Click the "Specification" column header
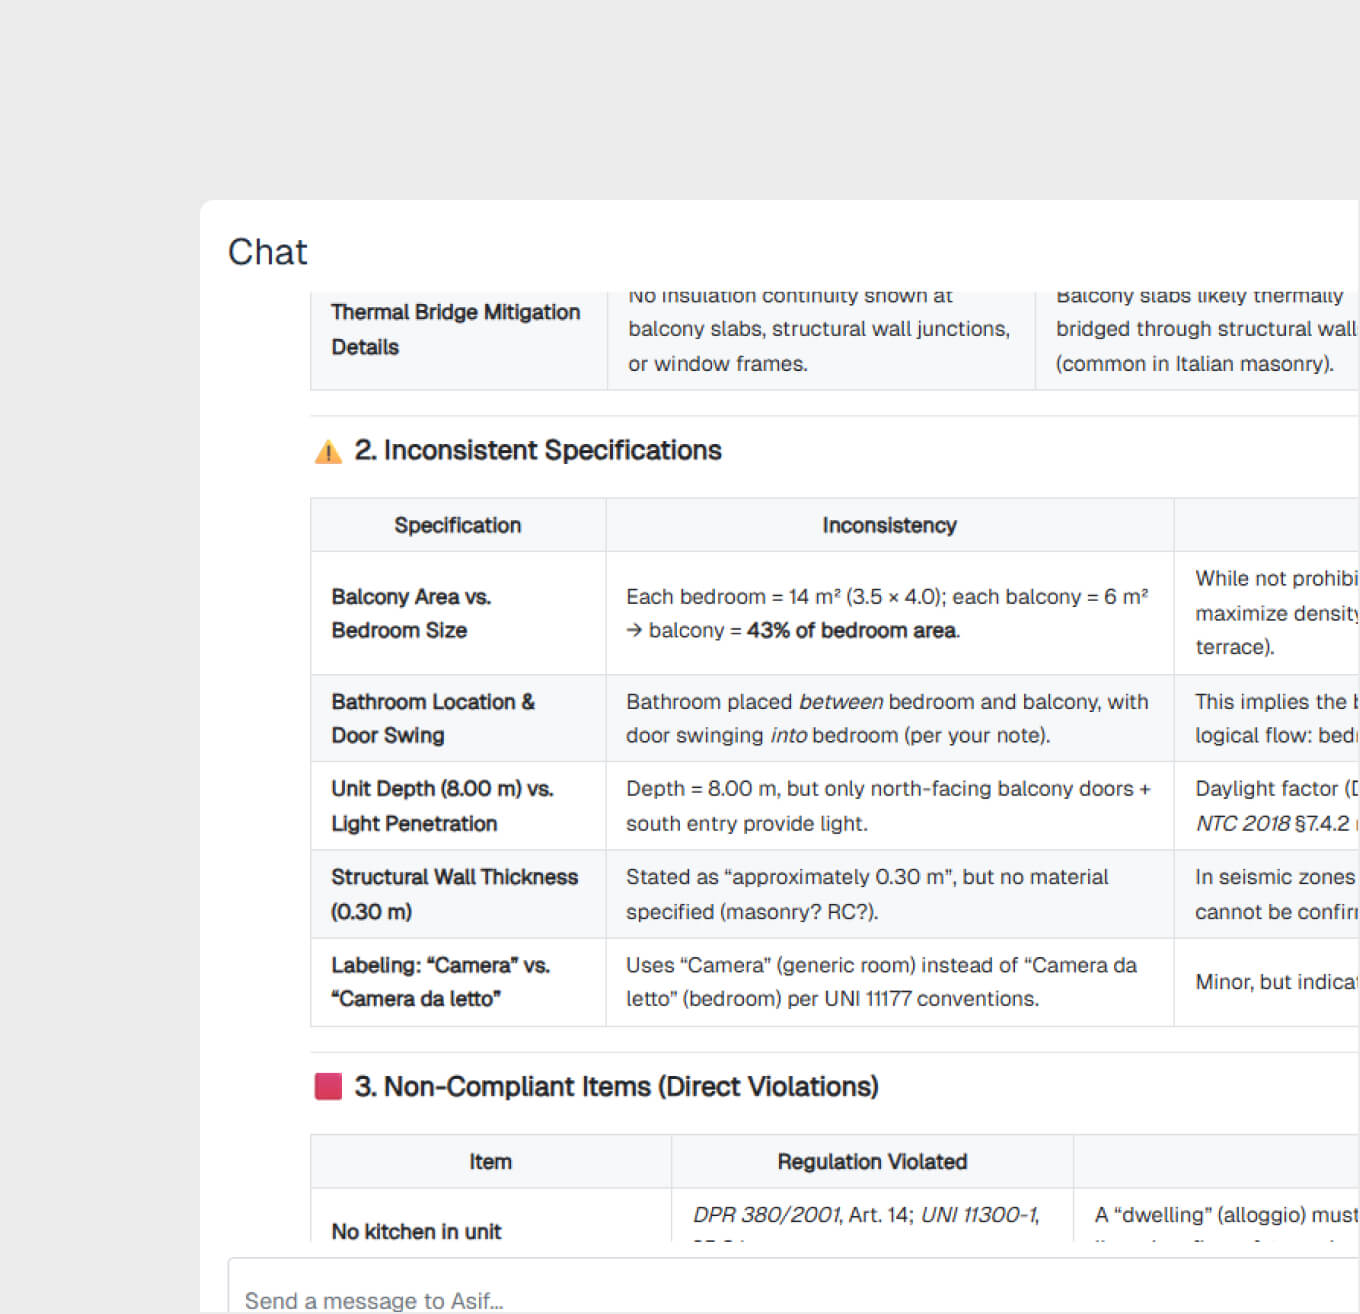This screenshot has height=1314, width=1360. (457, 526)
